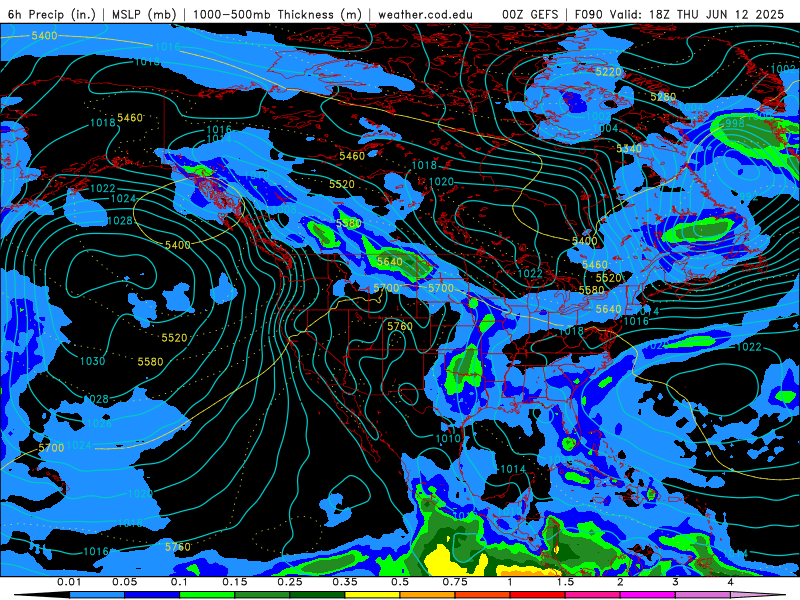Click the 0.01 value on the precipitation scale
The width and height of the screenshot is (800, 600).
(x=69, y=582)
